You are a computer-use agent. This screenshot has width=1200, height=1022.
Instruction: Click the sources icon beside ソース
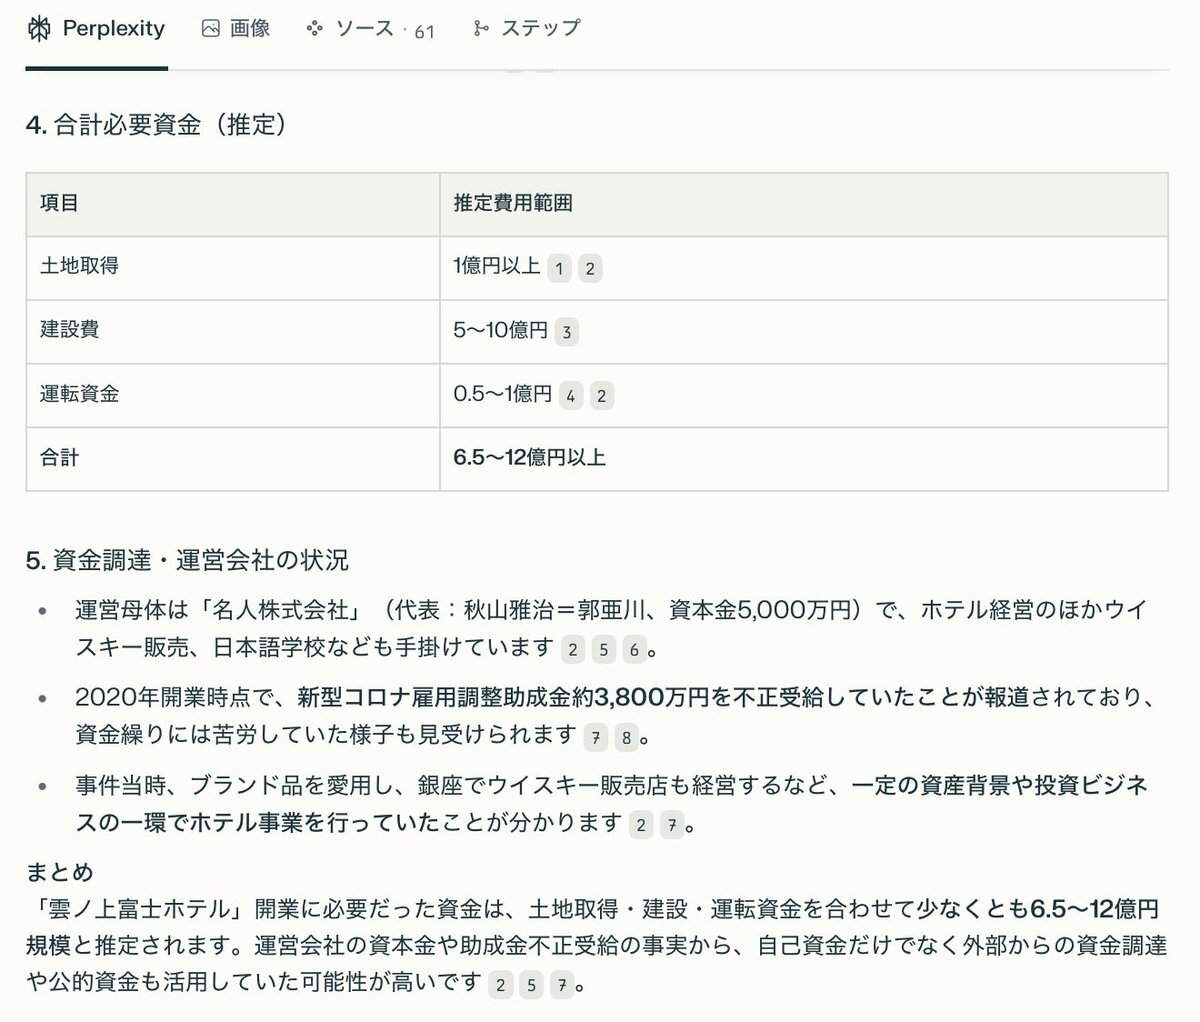314,29
